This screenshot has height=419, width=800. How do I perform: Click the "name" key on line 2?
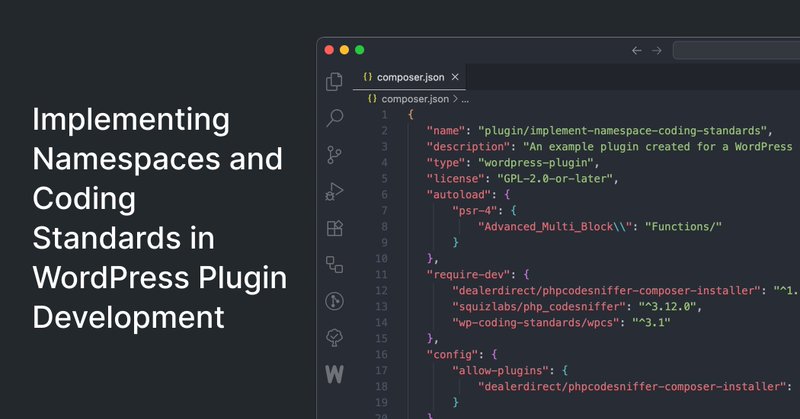tap(445, 131)
